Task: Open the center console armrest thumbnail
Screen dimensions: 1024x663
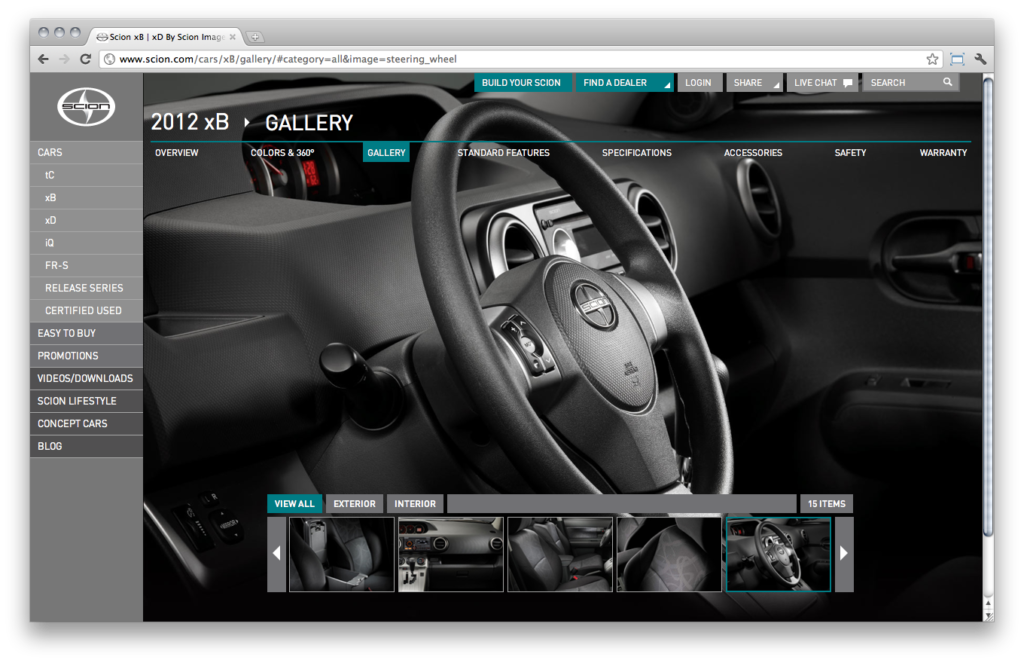Action: point(342,555)
